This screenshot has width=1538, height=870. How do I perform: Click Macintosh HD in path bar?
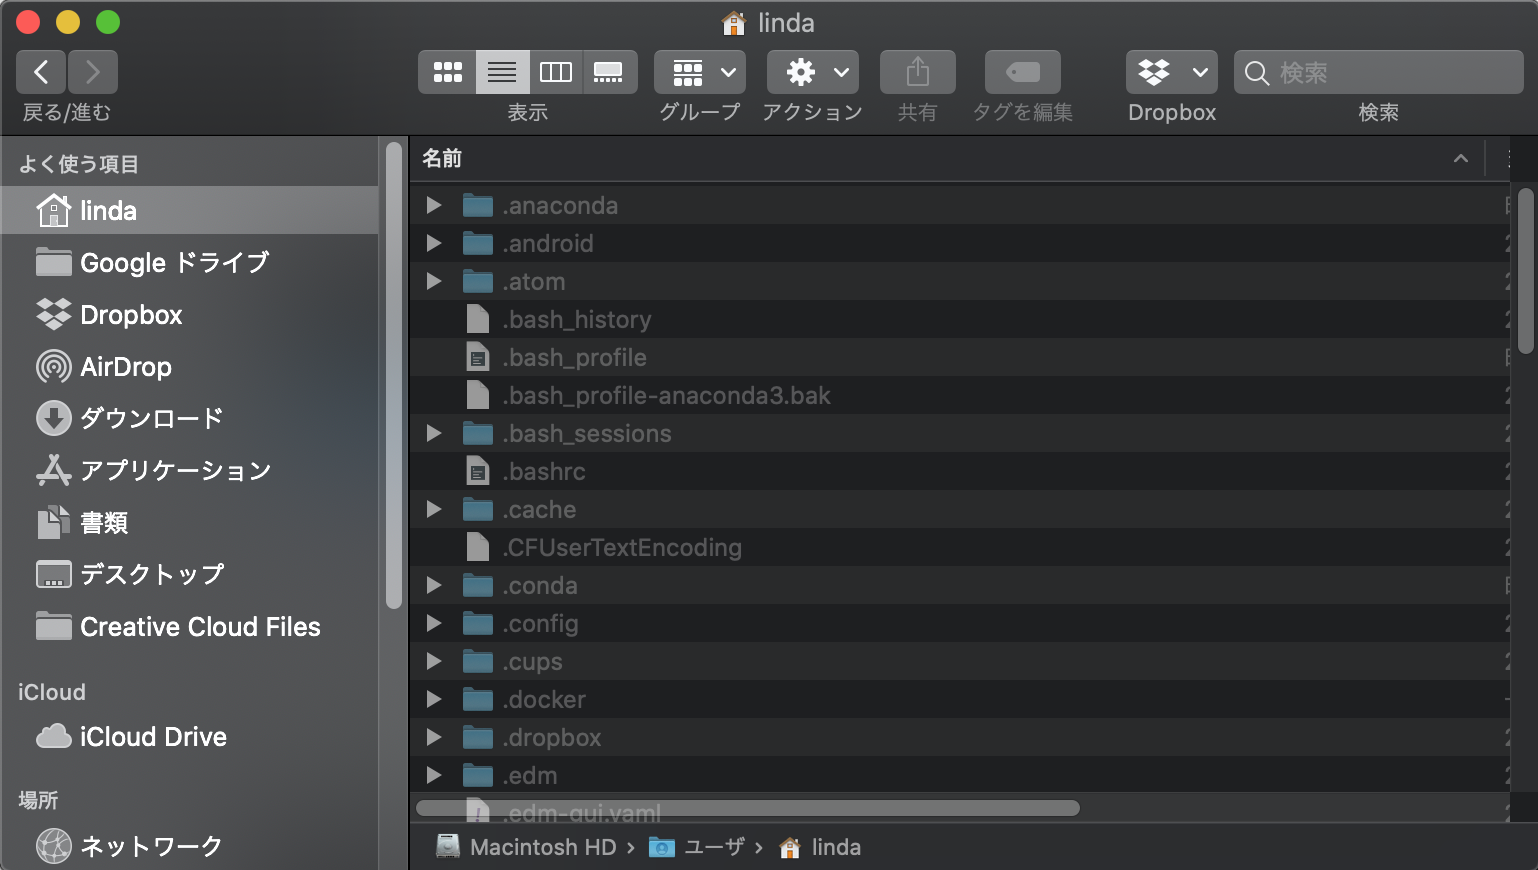coord(542,847)
